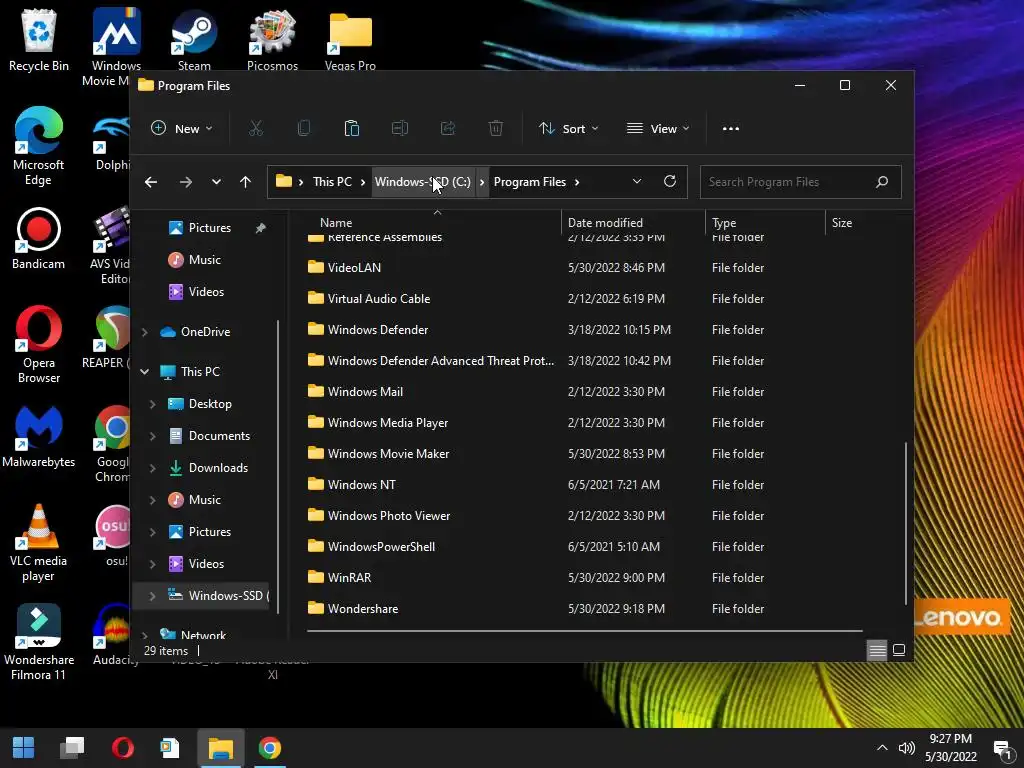Launch Bandicam from the desktop

39,238
